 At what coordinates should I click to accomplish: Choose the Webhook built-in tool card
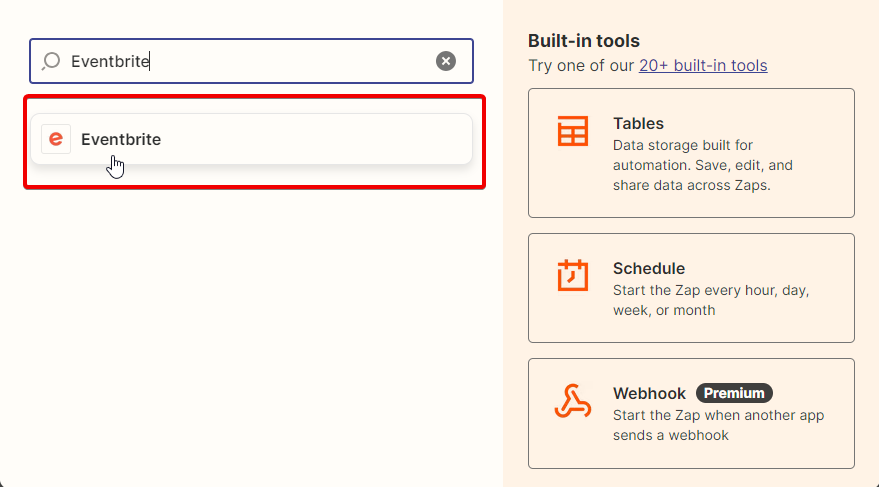(691, 414)
